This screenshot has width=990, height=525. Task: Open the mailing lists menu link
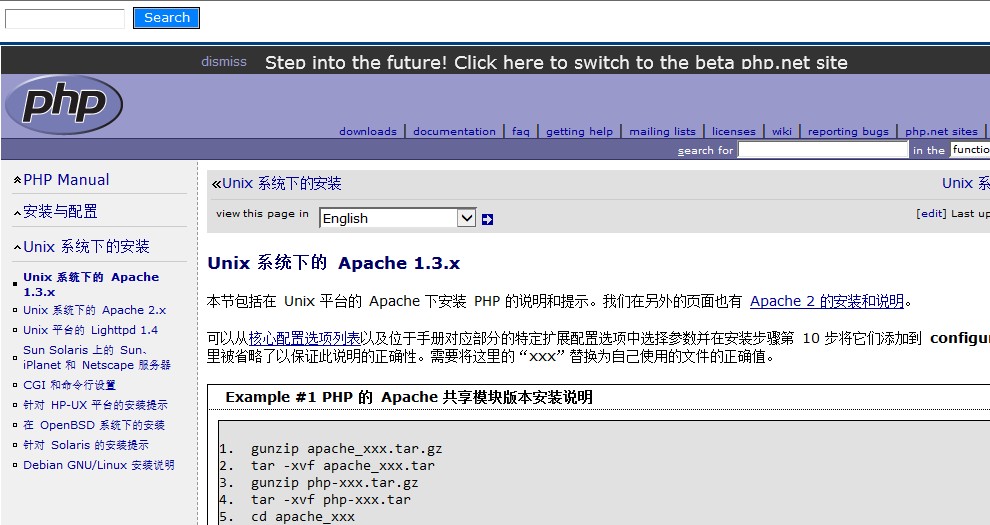[x=662, y=131]
